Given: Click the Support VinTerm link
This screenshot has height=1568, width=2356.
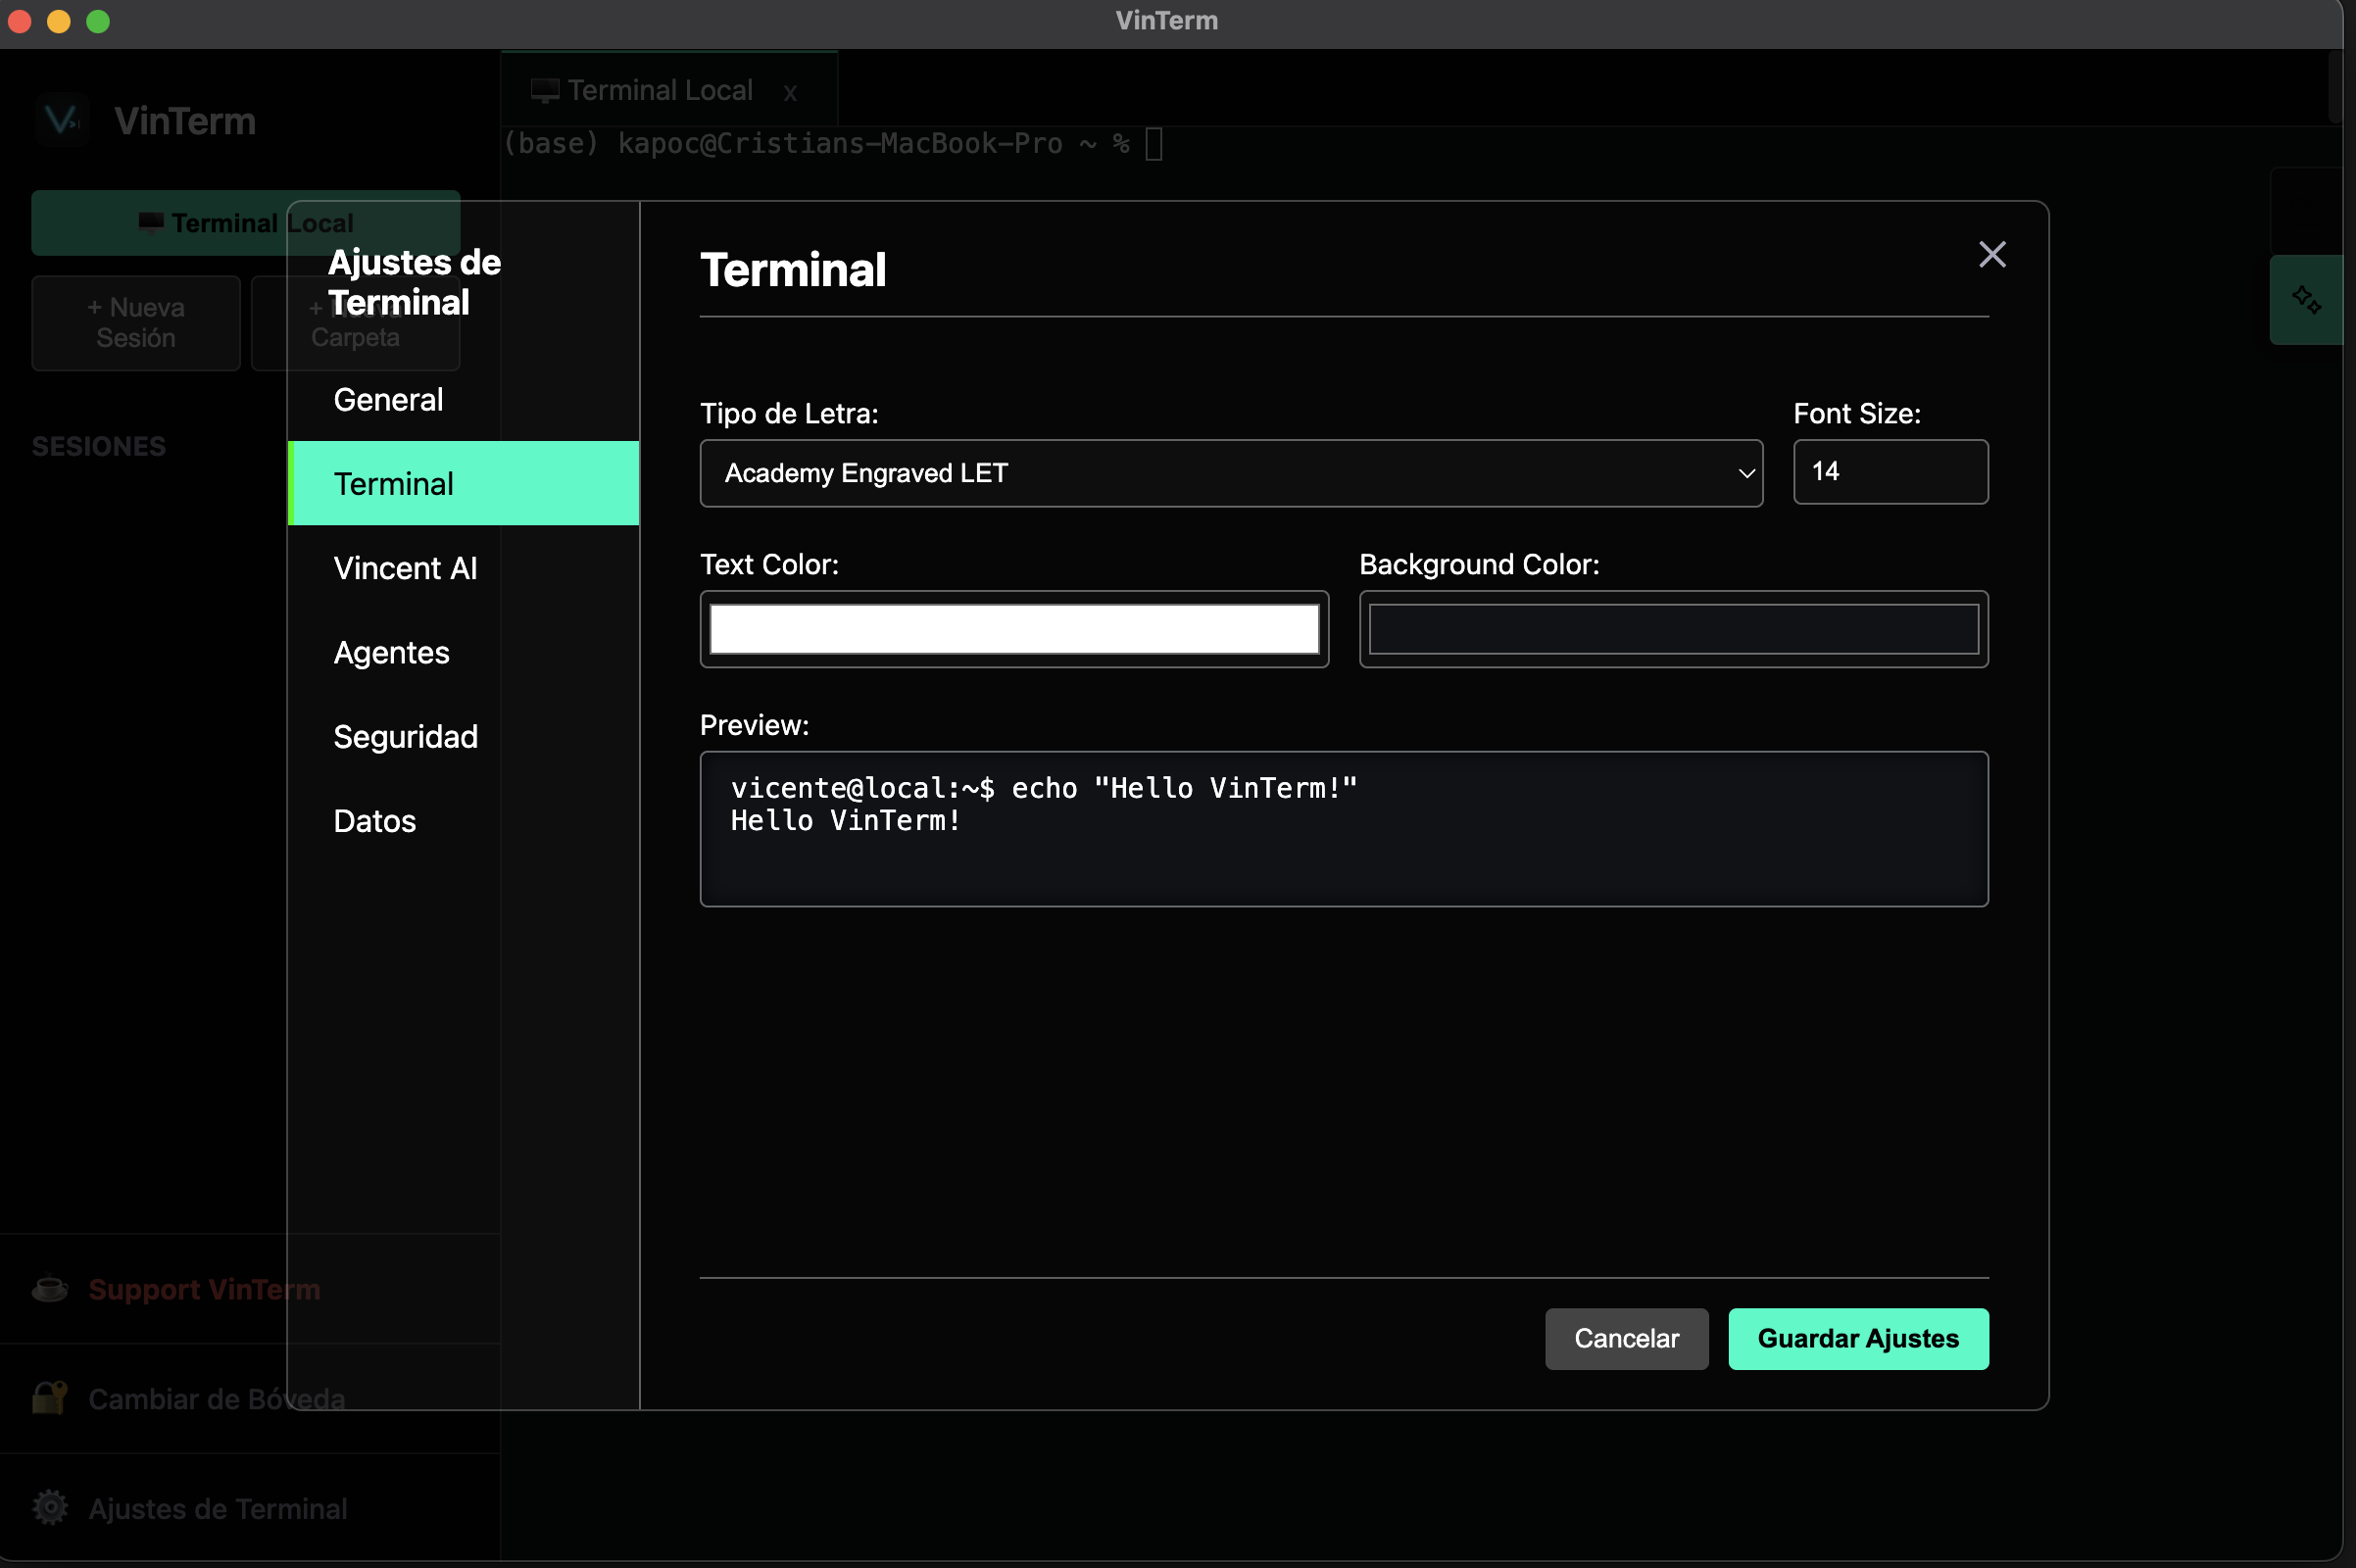Looking at the screenshot, I should (204, 1289).
